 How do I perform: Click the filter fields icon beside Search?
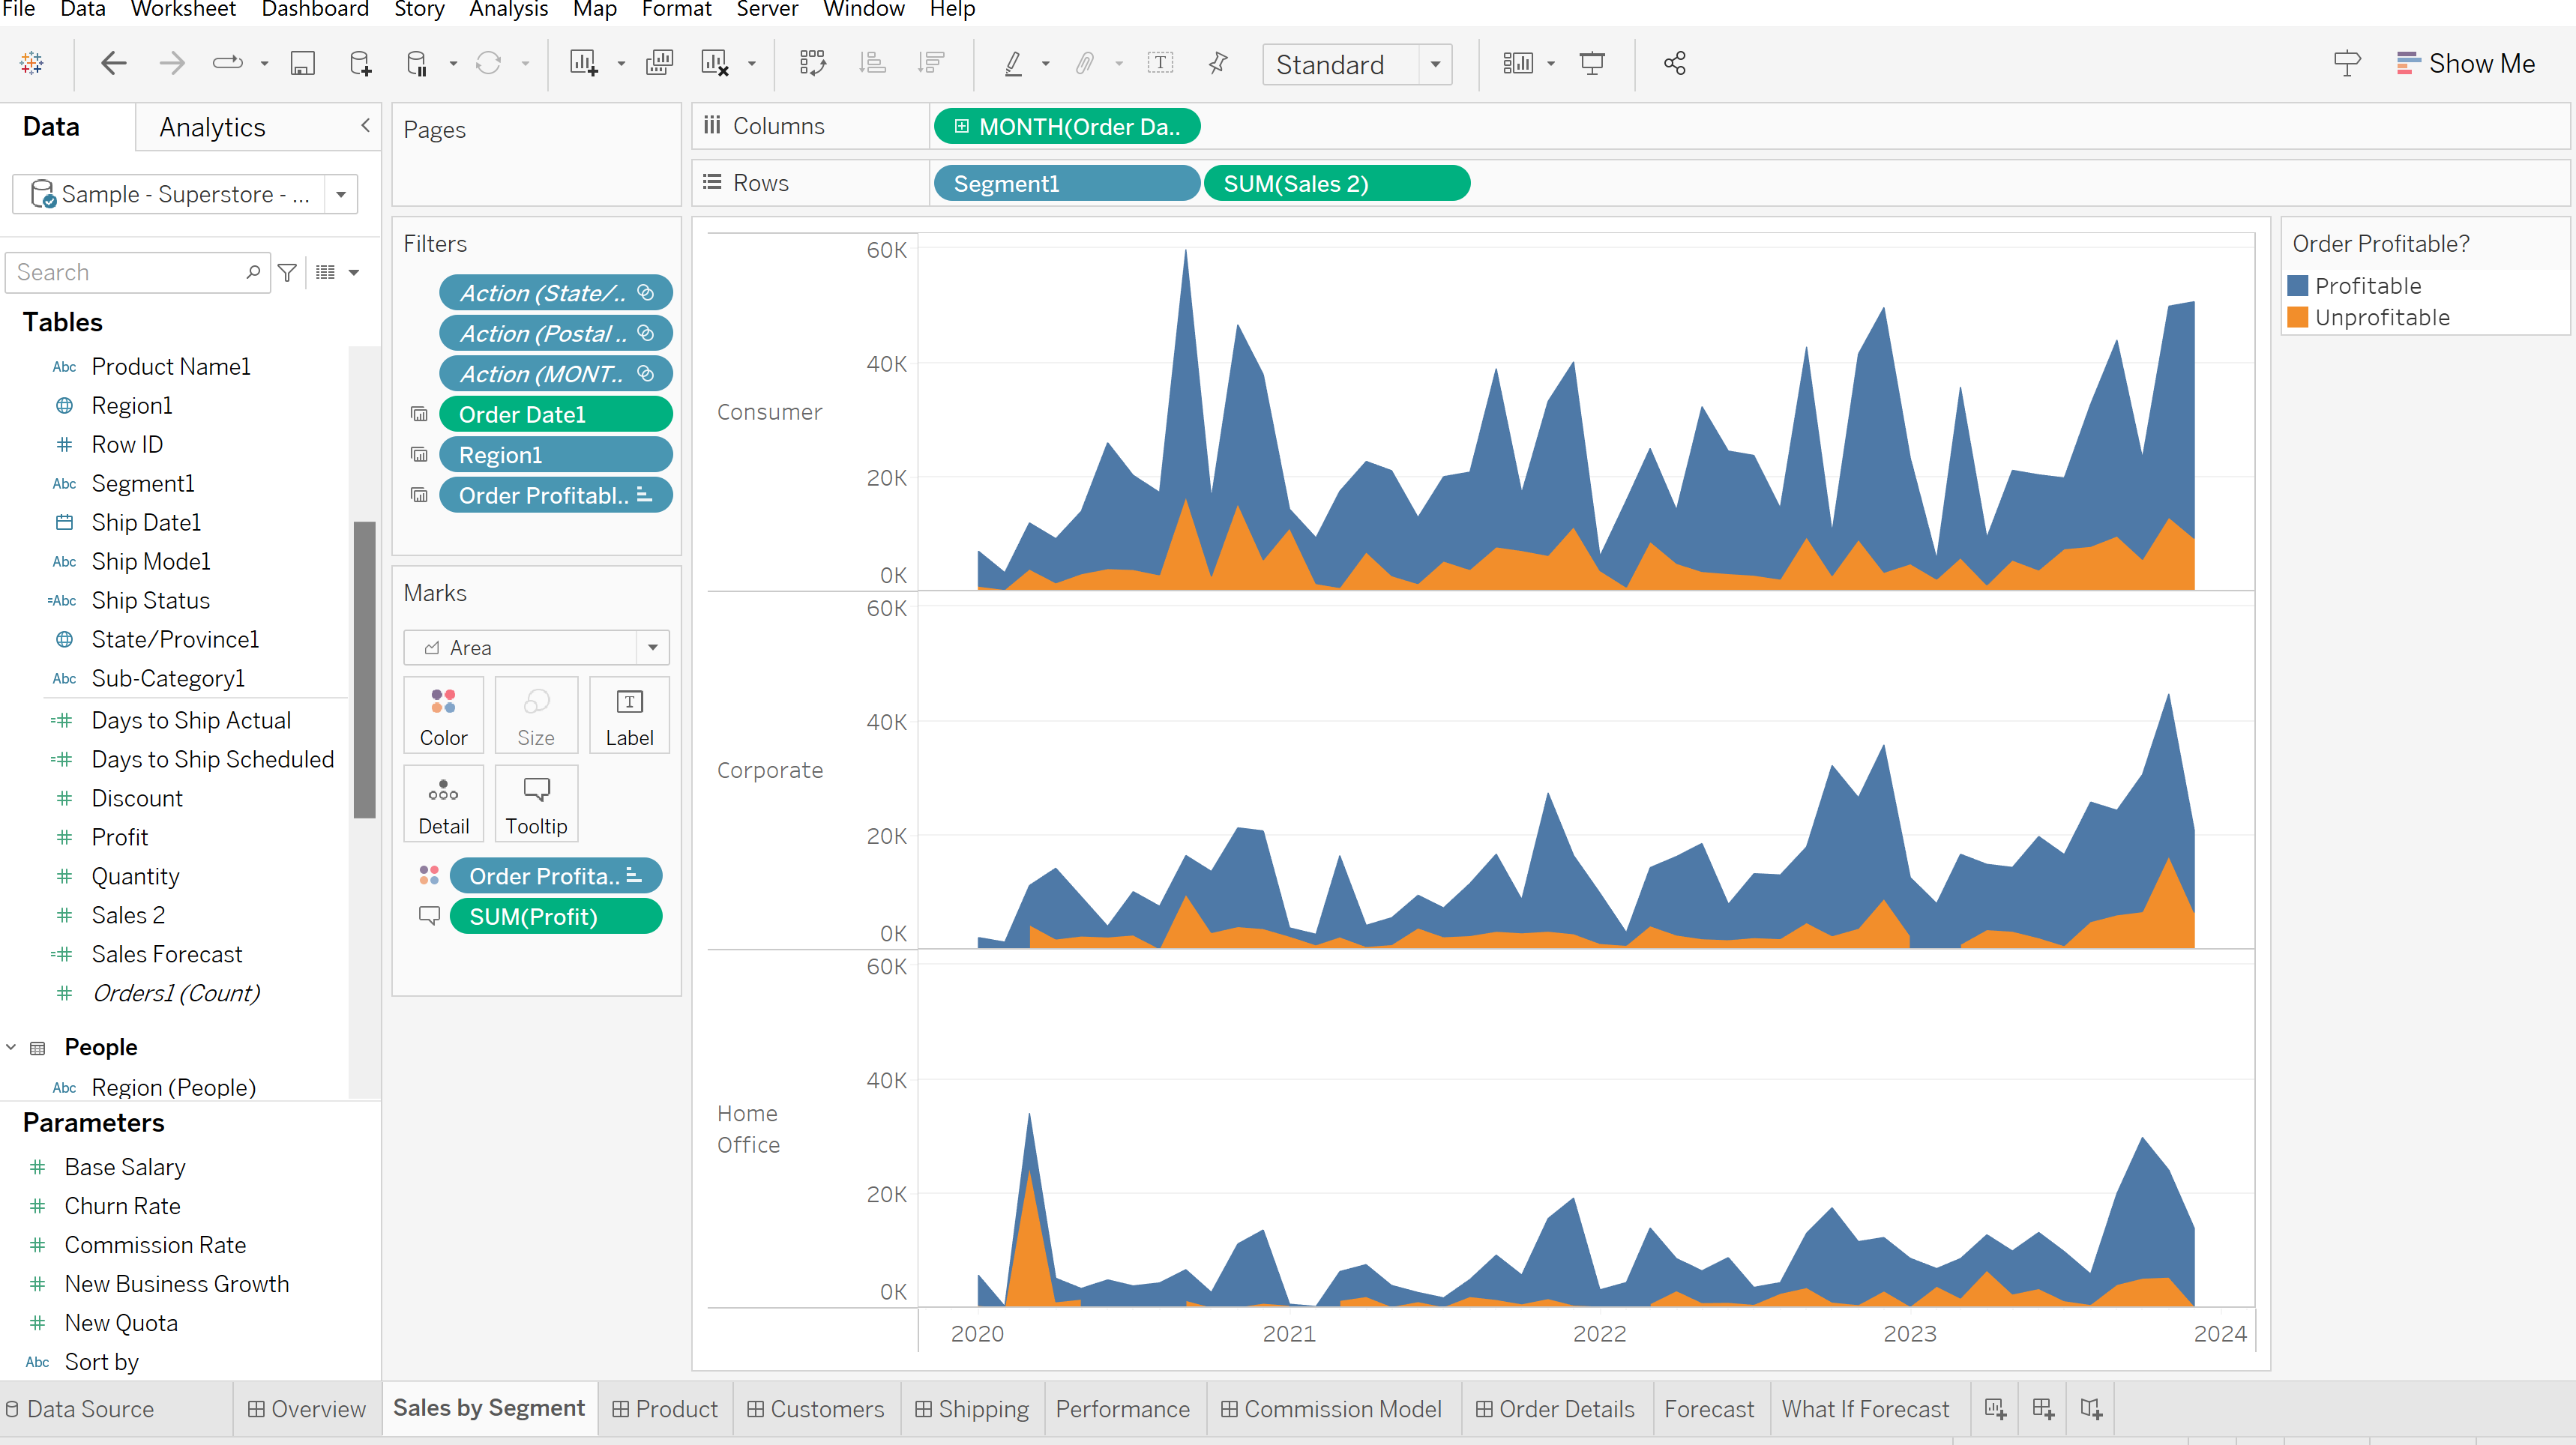click(x=288, y=272)
